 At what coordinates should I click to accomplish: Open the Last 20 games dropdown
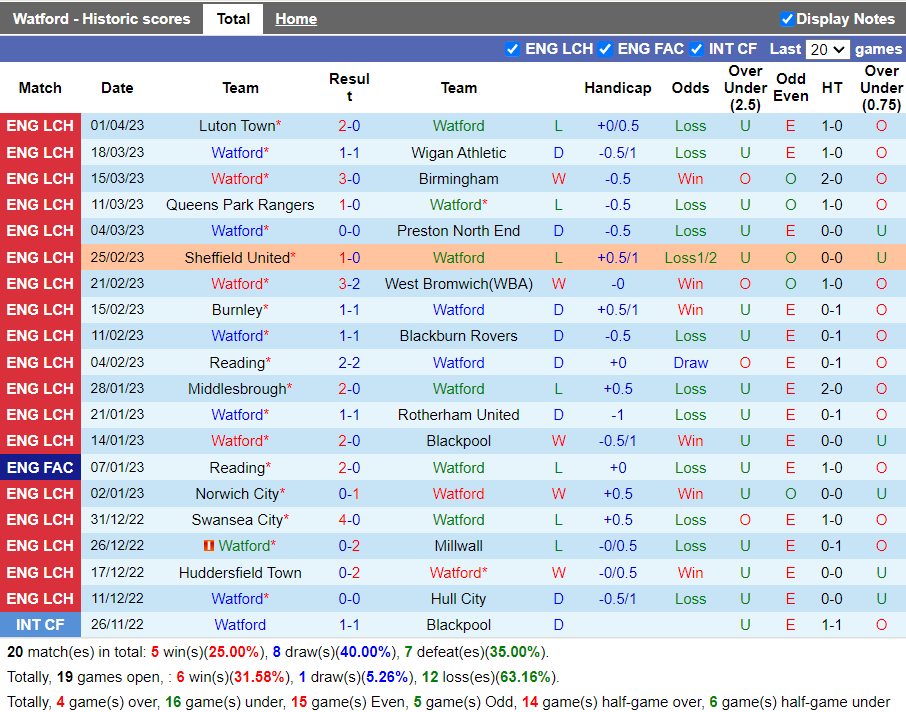(827, 49)
